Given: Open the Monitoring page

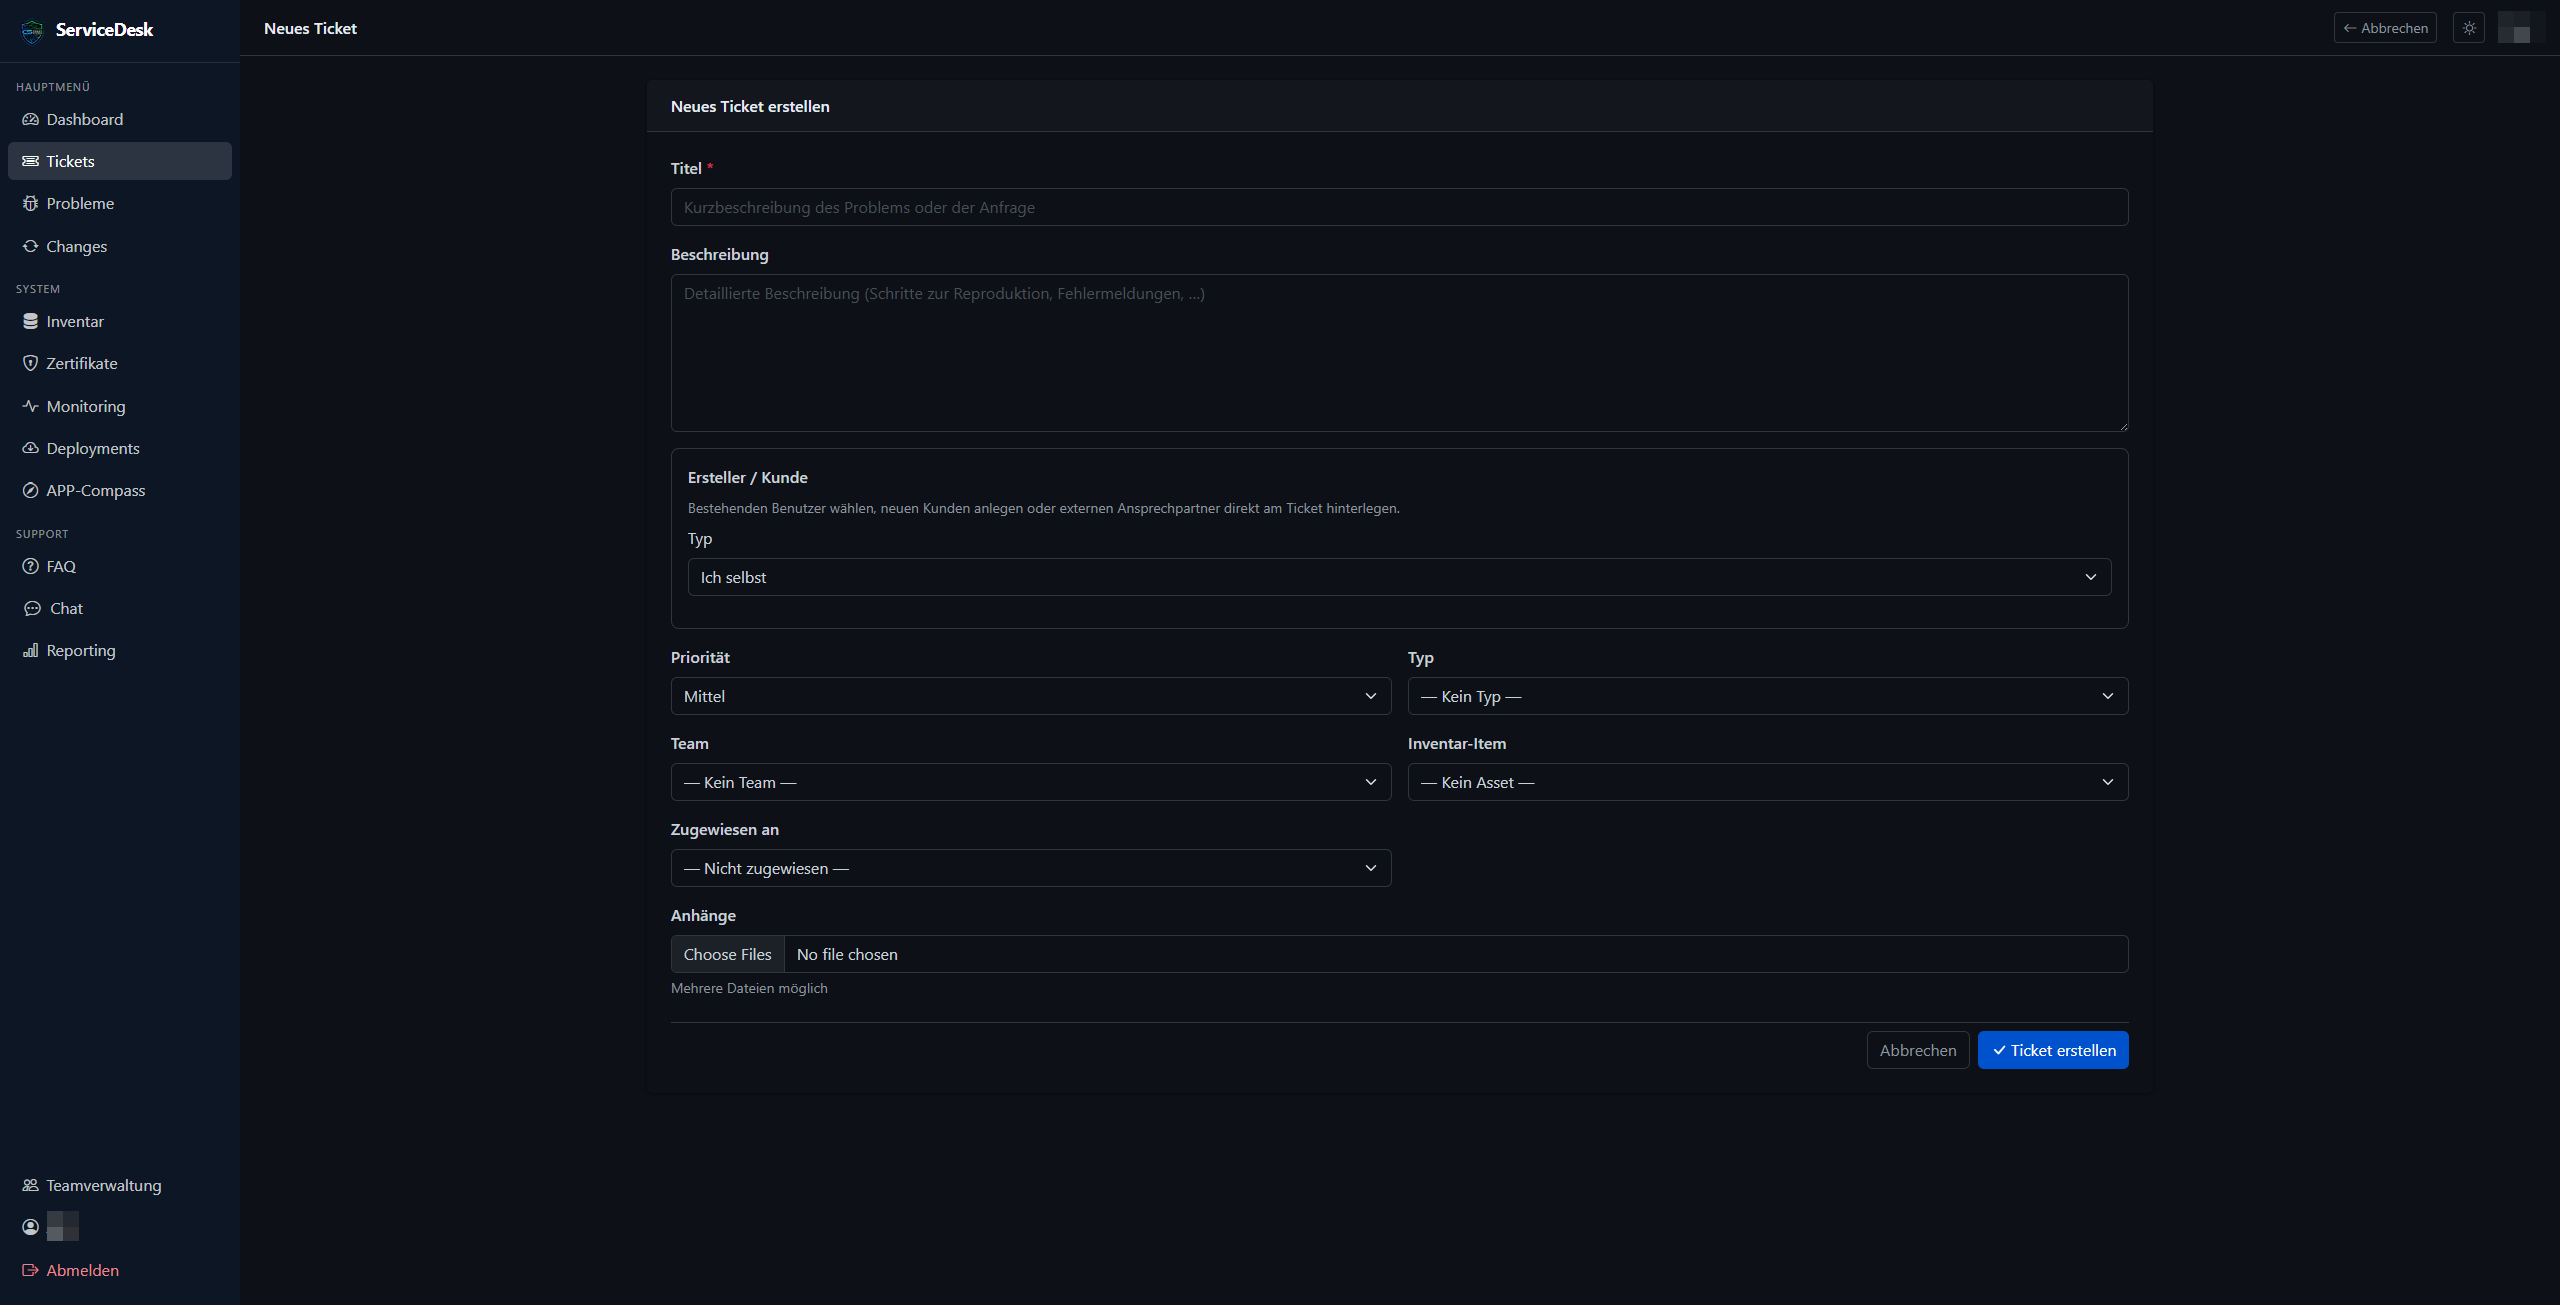Looking at the screenshot, I should point(120,406).
